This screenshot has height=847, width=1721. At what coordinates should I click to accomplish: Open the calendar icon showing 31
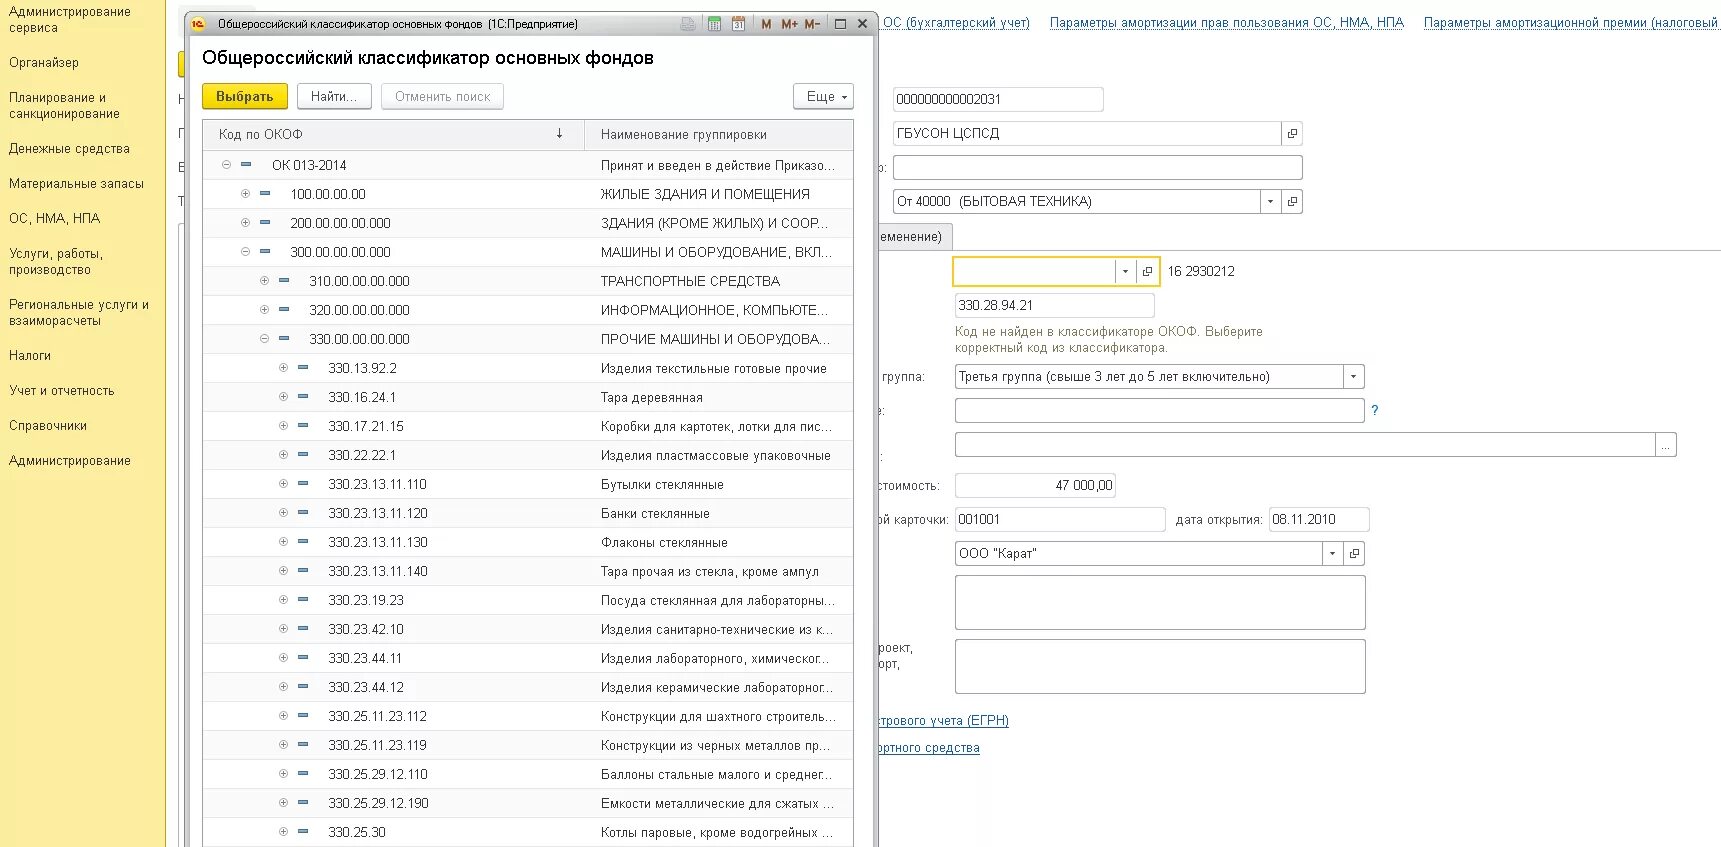point(738,24)
